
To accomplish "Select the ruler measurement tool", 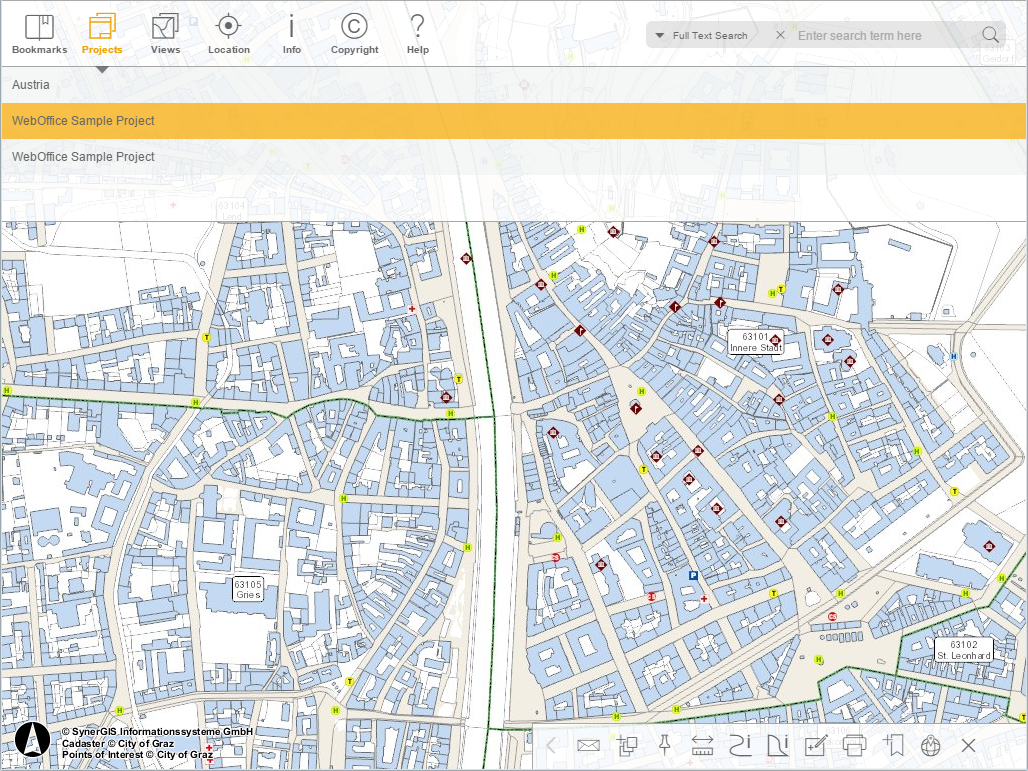I will pos(701,745).
